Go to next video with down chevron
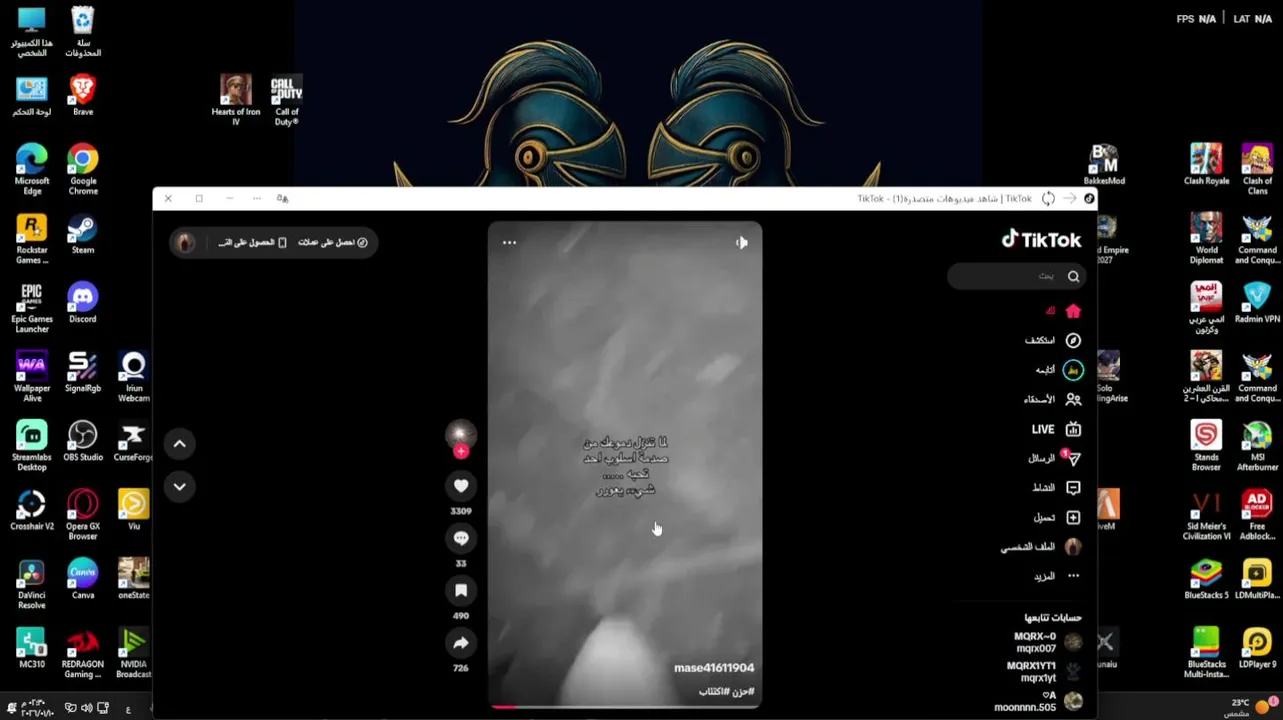 180,487
